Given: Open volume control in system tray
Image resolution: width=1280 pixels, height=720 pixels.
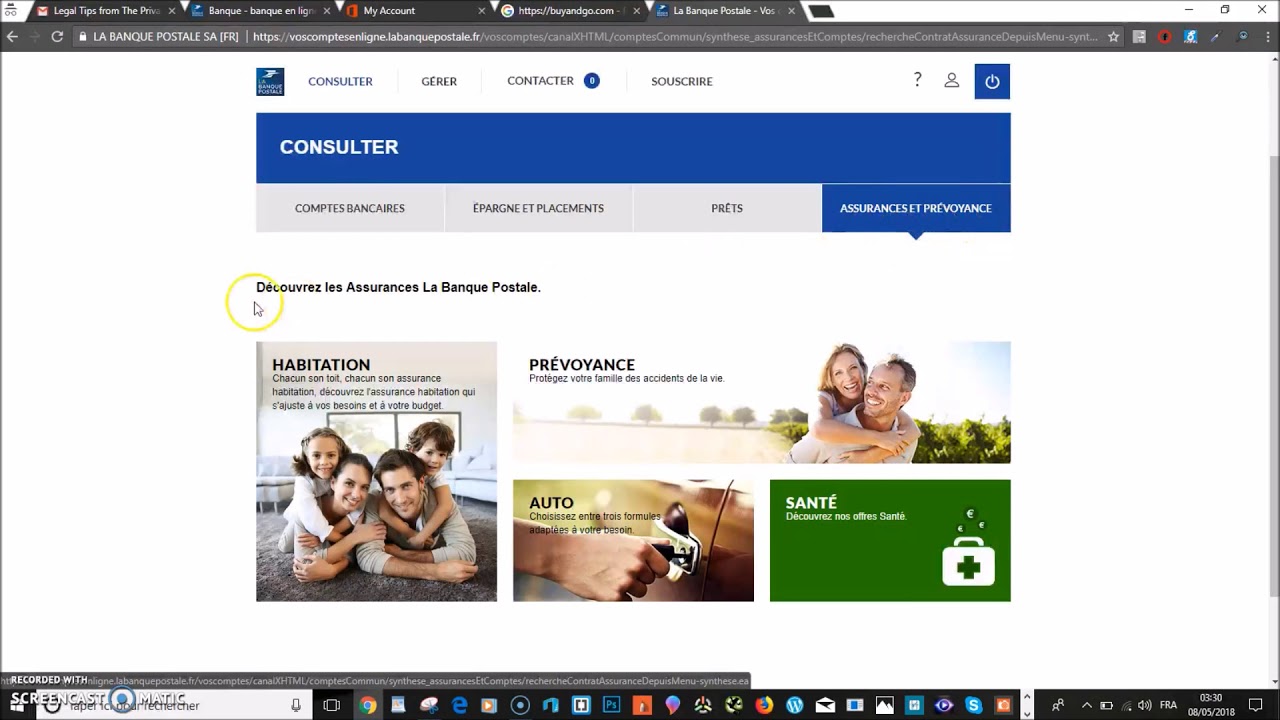Looking at the screenshot, I should (1144, 705).
